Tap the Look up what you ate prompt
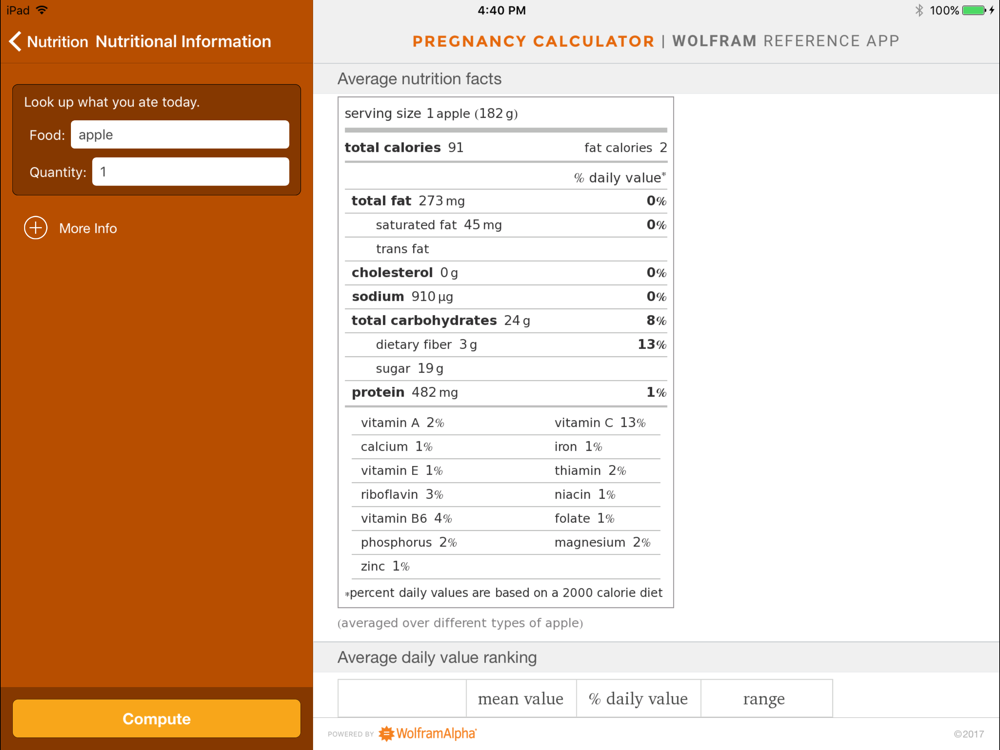The image size is (1000, 750). coord(112,102)
